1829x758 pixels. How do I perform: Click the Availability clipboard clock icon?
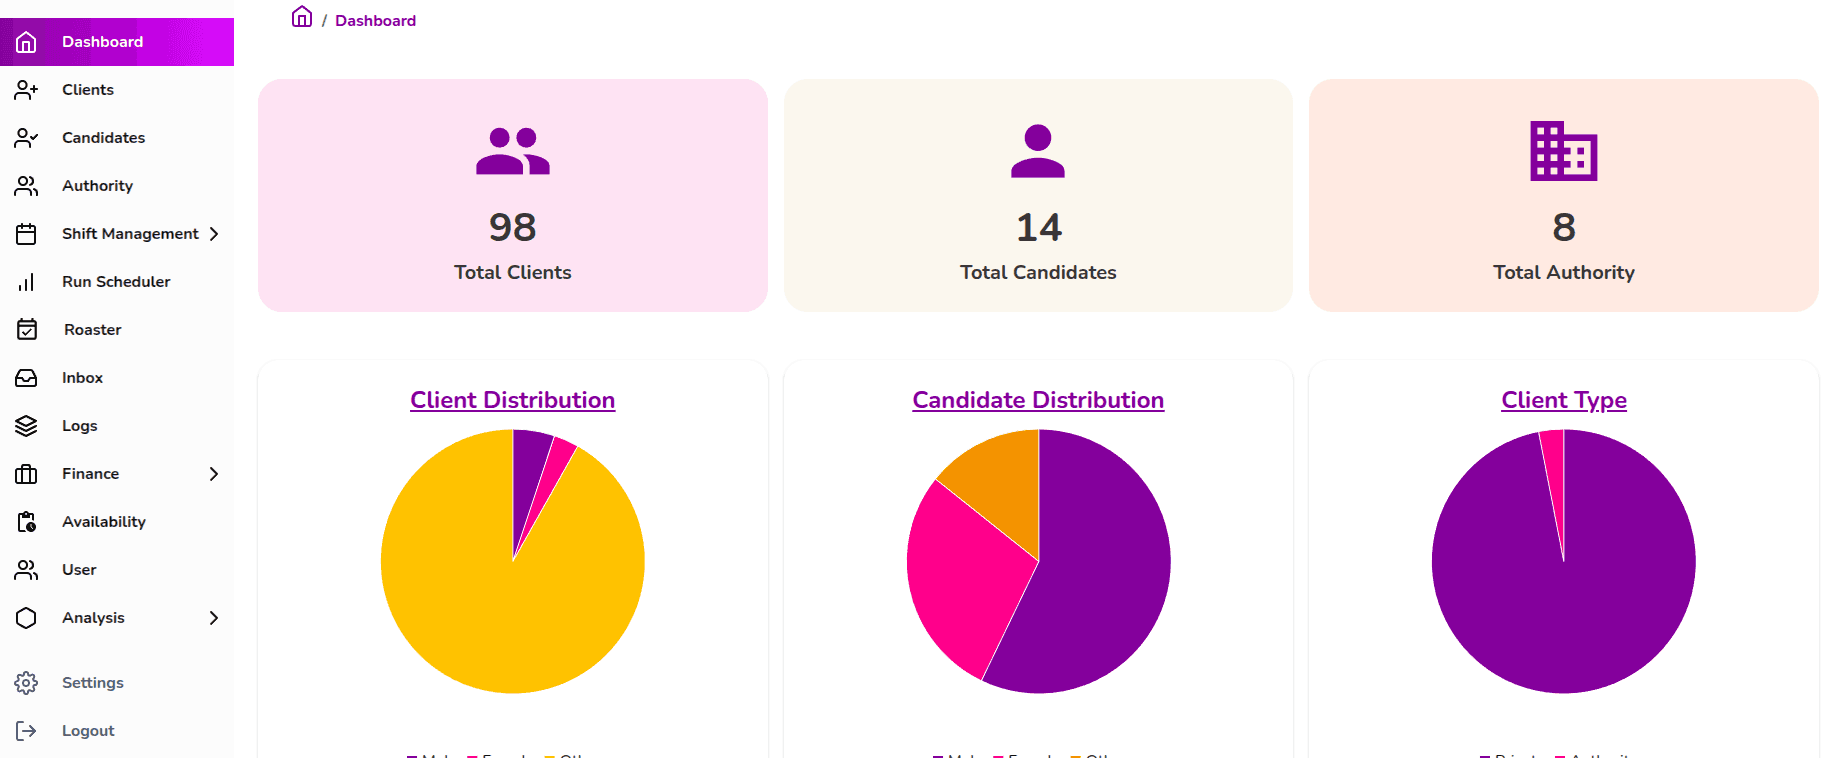(26, 522)
